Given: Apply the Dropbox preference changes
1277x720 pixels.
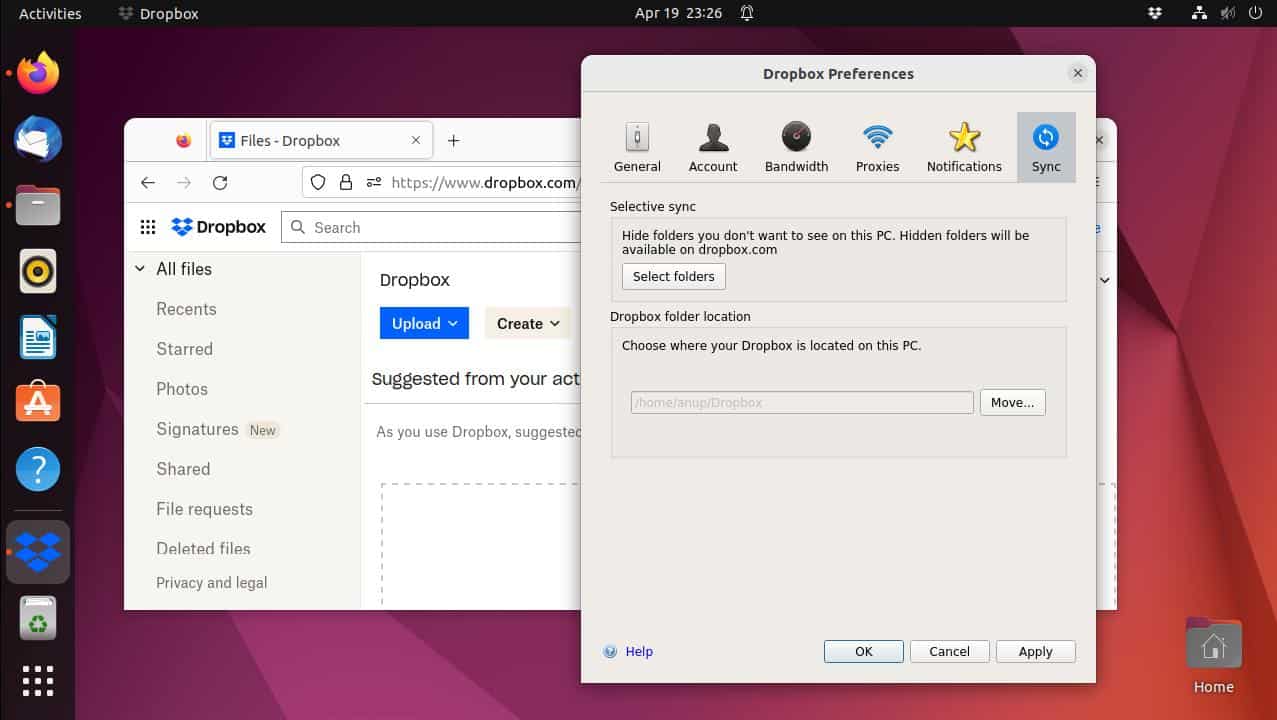Looking at the screenshot, I should click(x=1035, y=651).
